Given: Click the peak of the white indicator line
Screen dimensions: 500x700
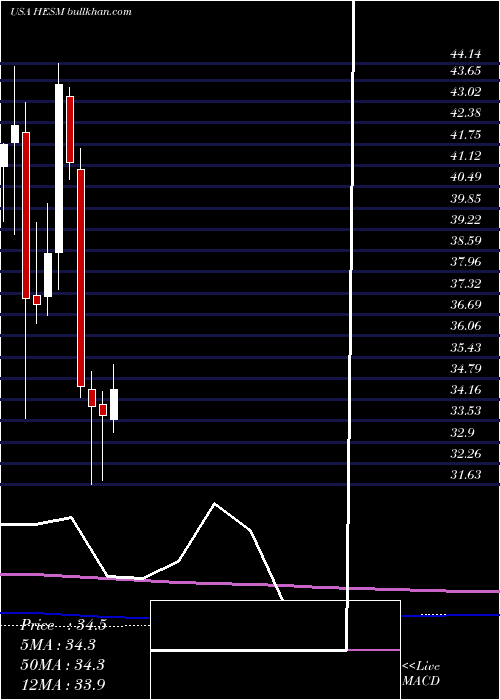Looking at the screenshot, I should [215, 504].
